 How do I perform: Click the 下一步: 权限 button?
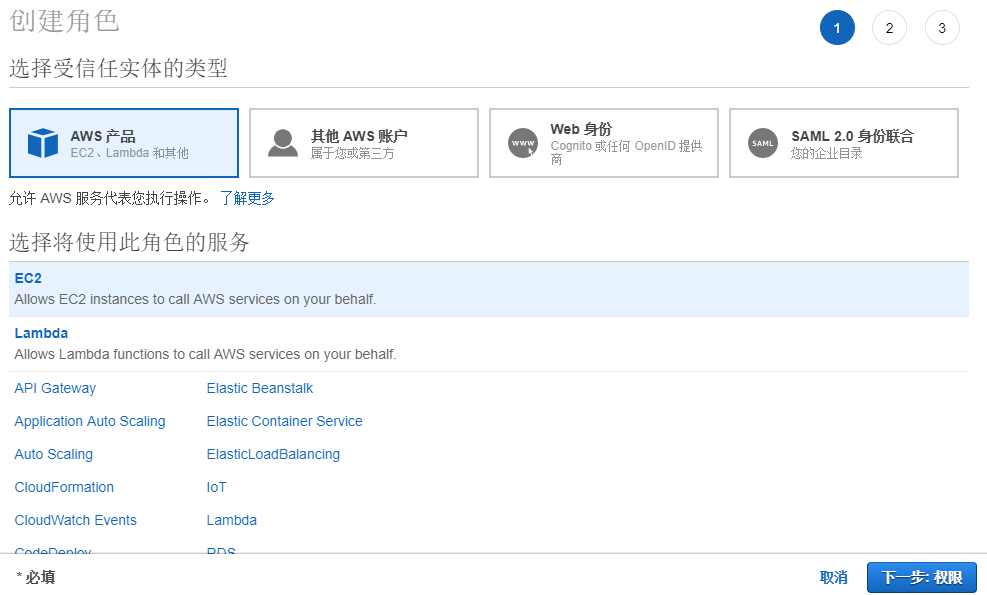click(922, 577)
